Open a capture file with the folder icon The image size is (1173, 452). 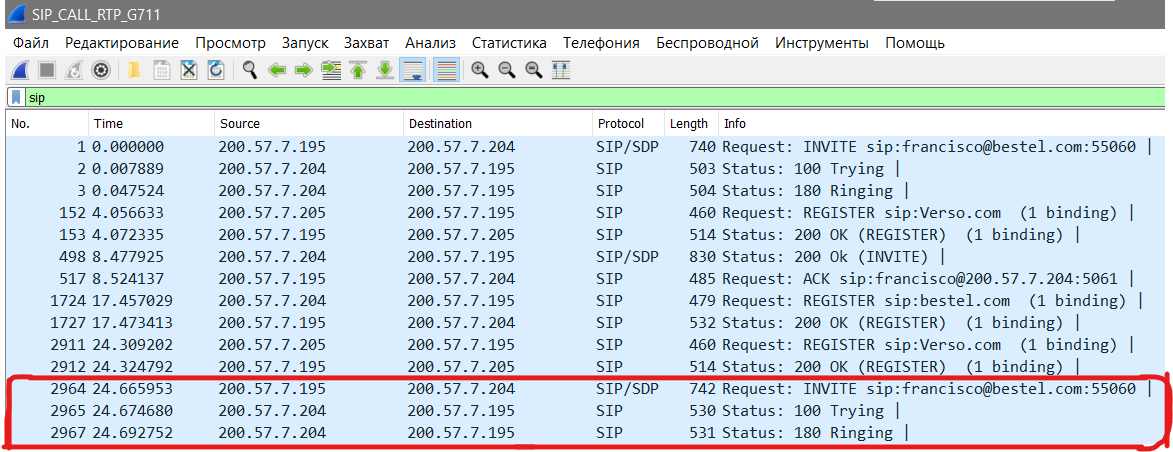tap(135, 70)
